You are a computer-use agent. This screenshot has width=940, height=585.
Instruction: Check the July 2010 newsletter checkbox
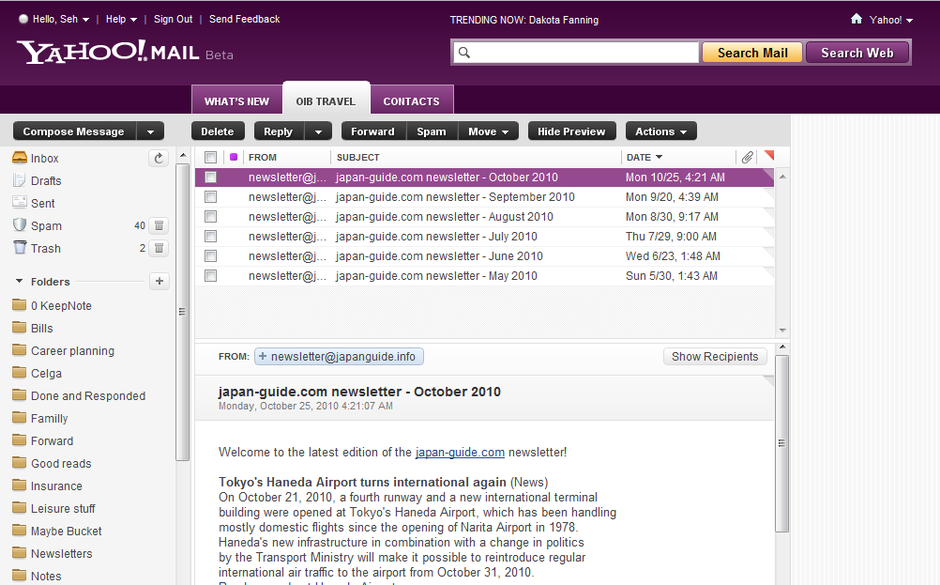tap(210, 236)
